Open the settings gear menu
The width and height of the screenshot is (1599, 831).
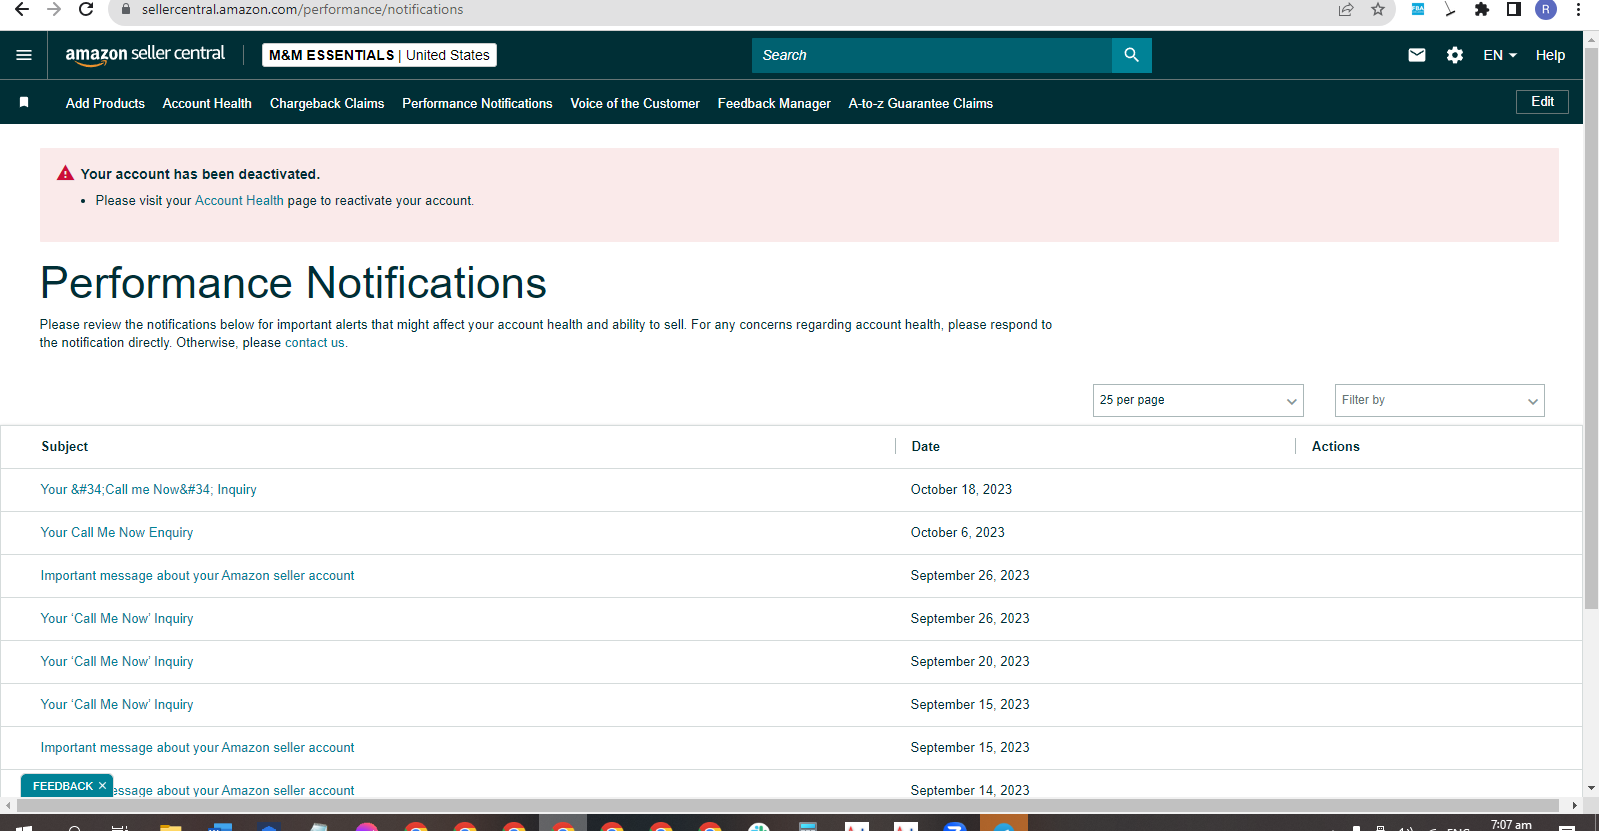(1455, 55)
